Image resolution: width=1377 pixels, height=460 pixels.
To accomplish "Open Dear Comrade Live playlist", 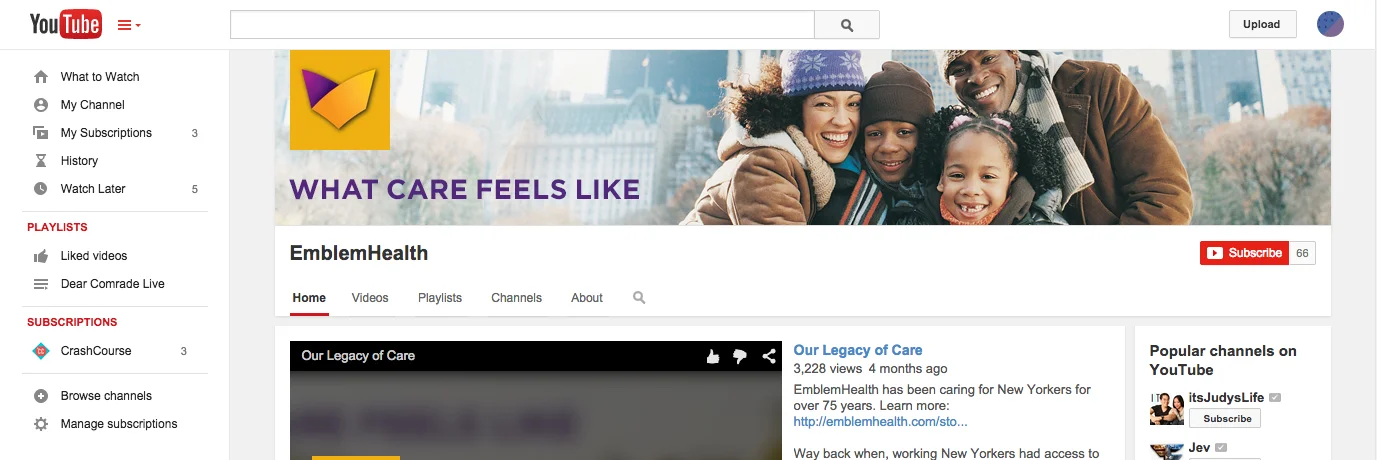I will click(x=113, y=284).
